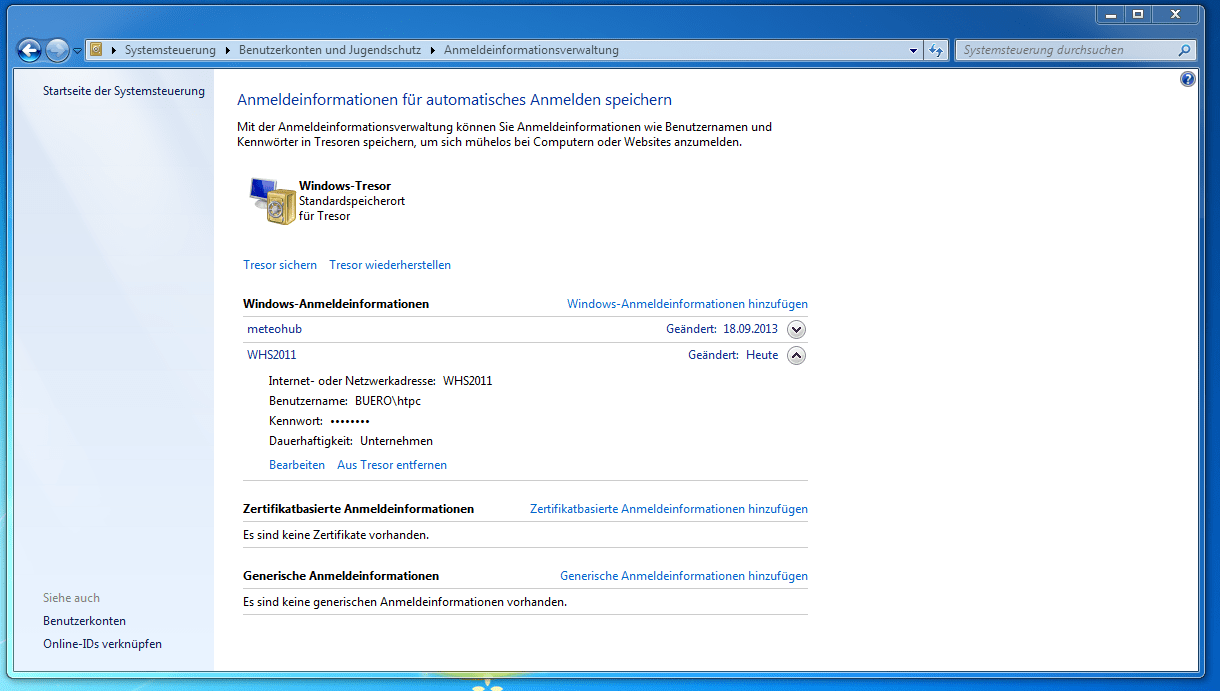Expand the meteohub entry chevron
This screenshot has width=1220, height=691.
pyautogui.click(x=797, y=329)
